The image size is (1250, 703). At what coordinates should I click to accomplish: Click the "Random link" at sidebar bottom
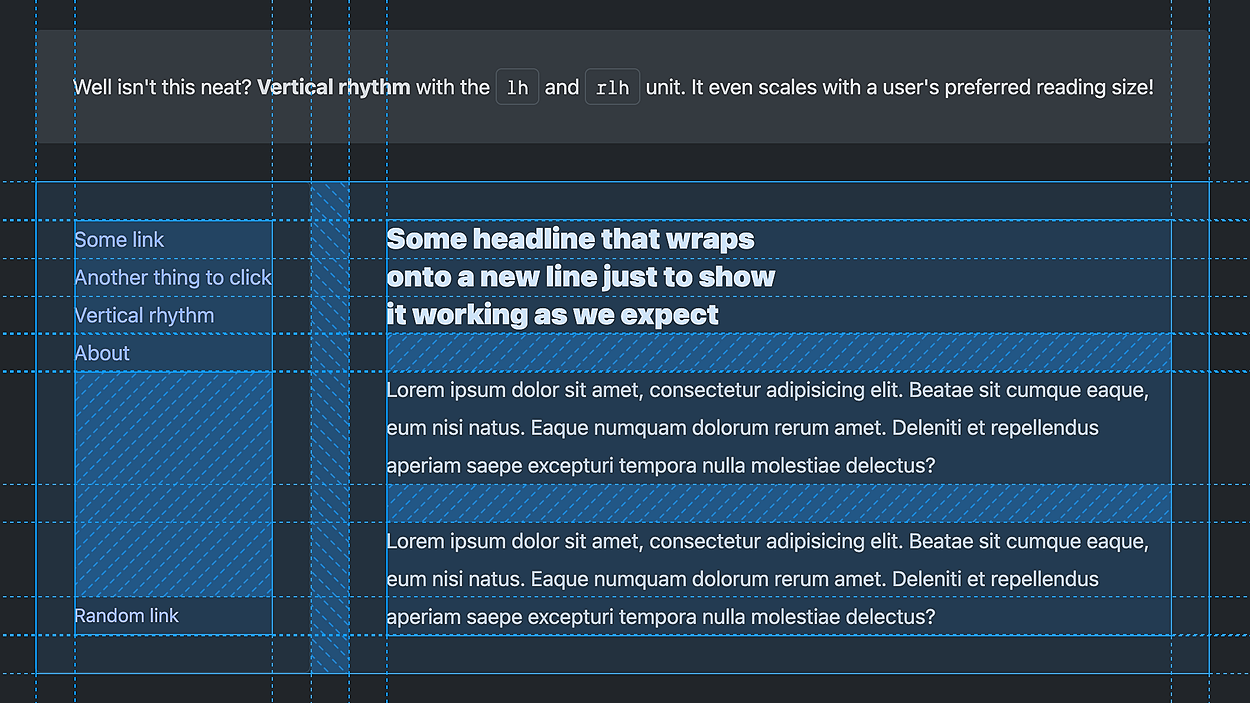click(x=126, y=616)
